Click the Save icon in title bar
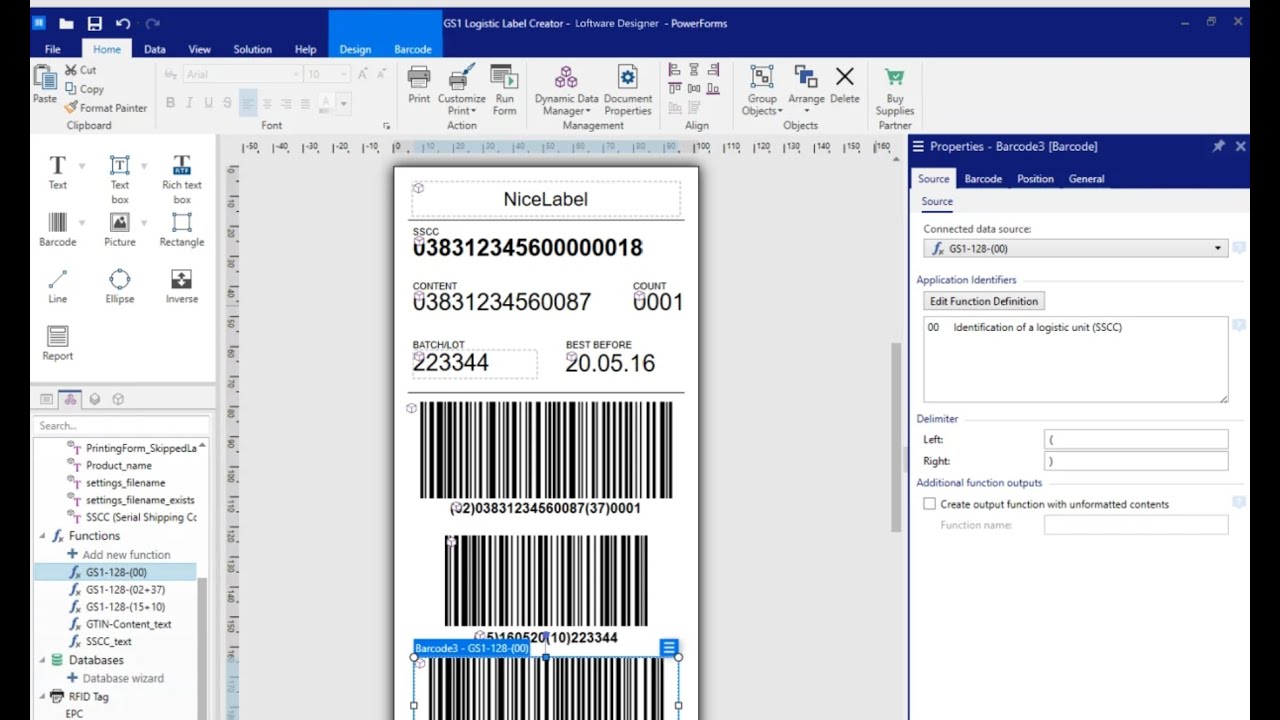Screen dimensions: 1280x720 click(x=94, y=23)
